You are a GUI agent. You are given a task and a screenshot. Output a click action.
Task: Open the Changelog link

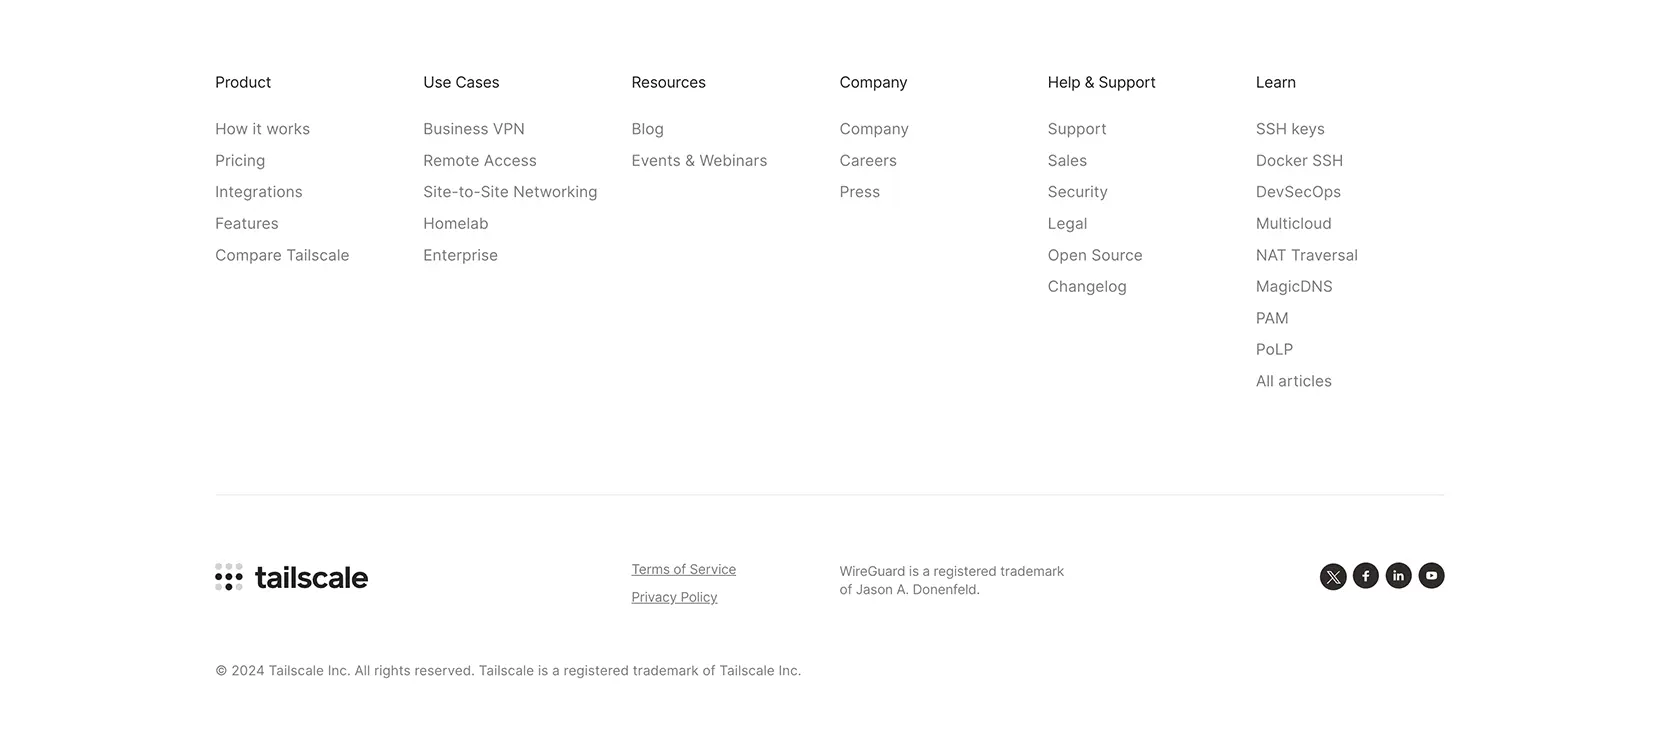click(1087, 287)
